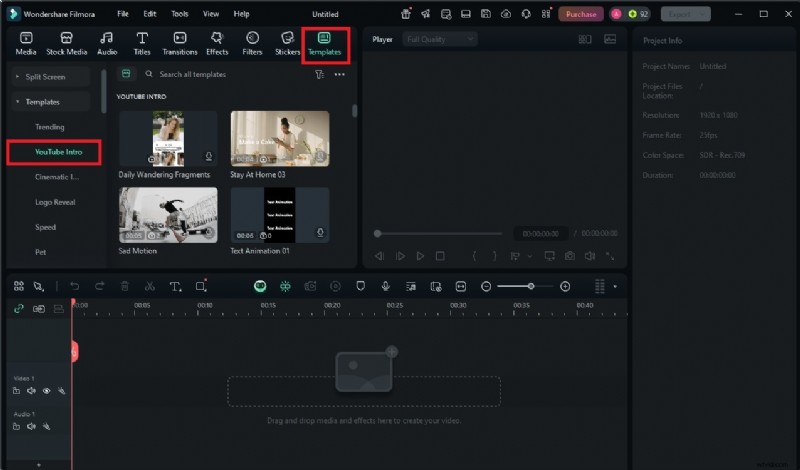This screenshot has height=470, width=800.
Task: Select the Transitions tool
Action: tap(179, 43)
